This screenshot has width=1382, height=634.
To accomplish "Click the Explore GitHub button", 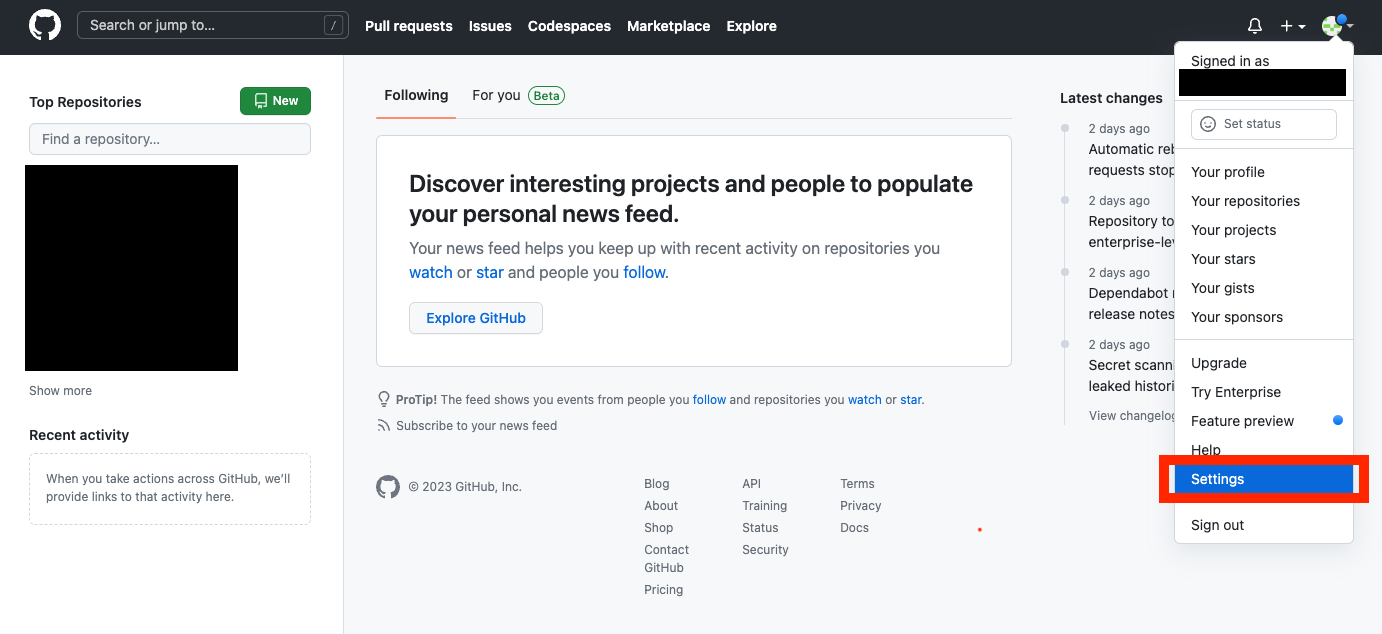I will (476, 318).
